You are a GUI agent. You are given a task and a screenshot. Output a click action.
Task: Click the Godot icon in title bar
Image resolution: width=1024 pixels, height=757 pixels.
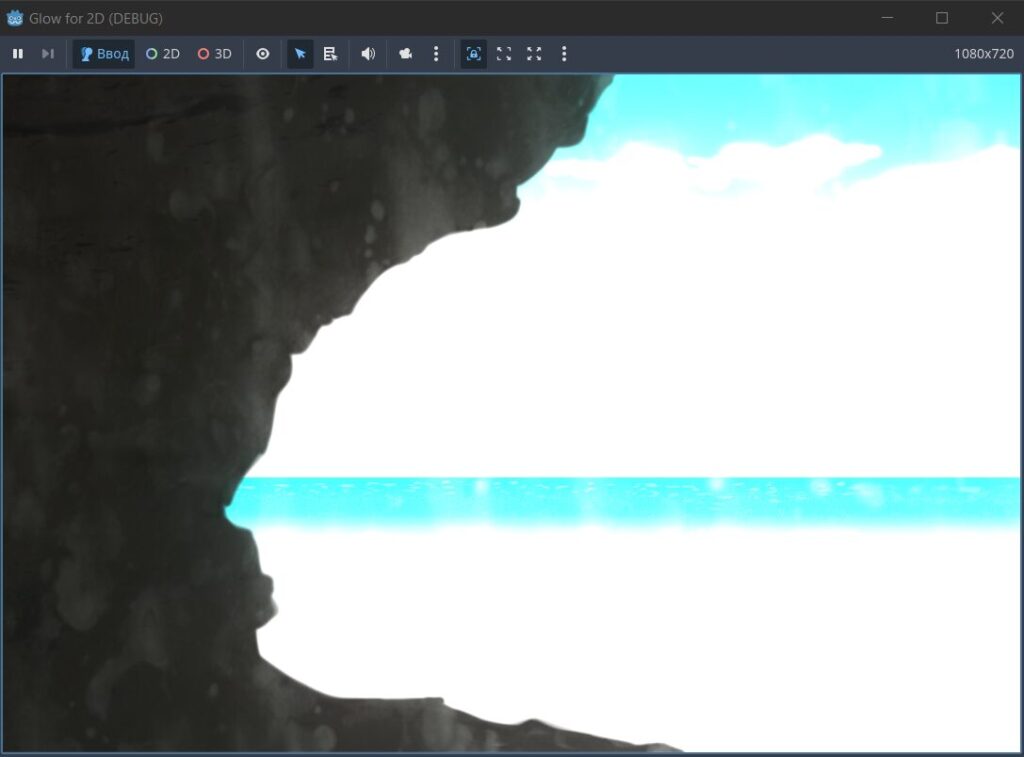(x=14, y=18)
